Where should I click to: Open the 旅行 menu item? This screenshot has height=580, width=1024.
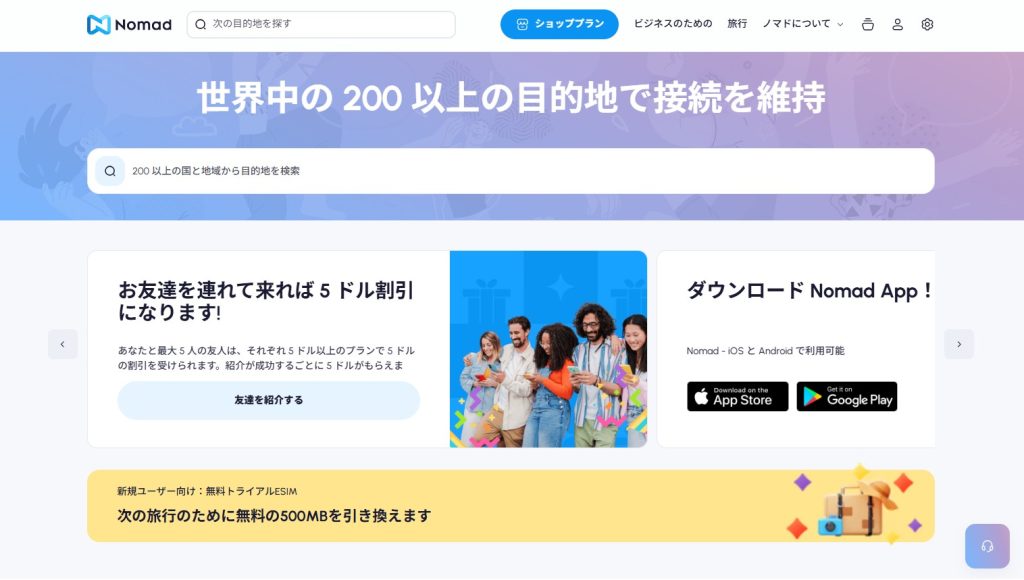pyautogui.click(x=737, y=24)
